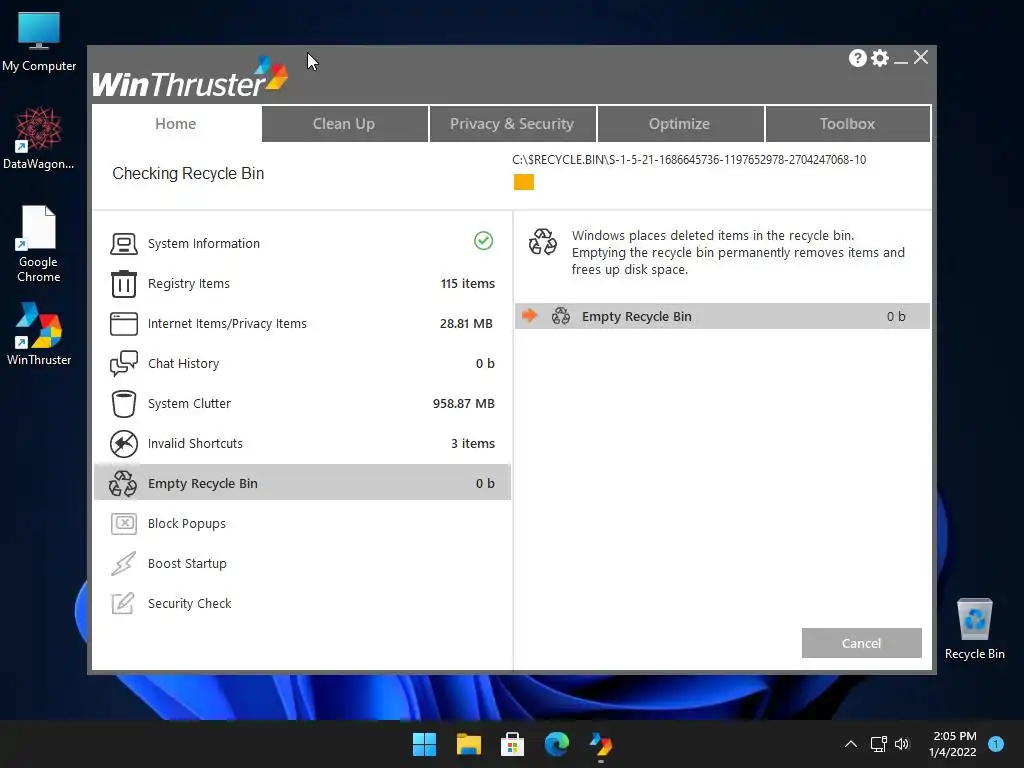This screenshot has width=1024, height=768.
Task: Select Boost Startup row label
Action: [x=187, y=564]
